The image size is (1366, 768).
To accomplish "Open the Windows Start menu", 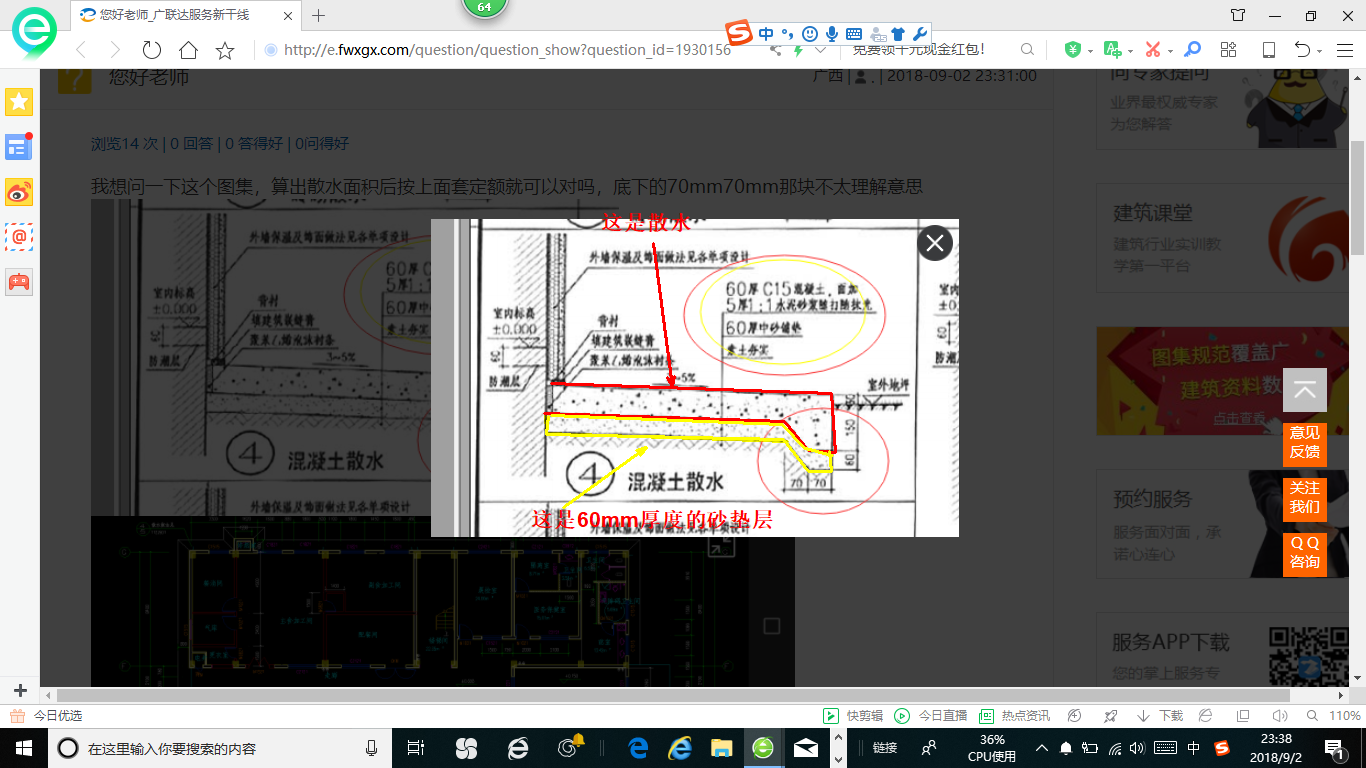I will [x=22, y=747].
